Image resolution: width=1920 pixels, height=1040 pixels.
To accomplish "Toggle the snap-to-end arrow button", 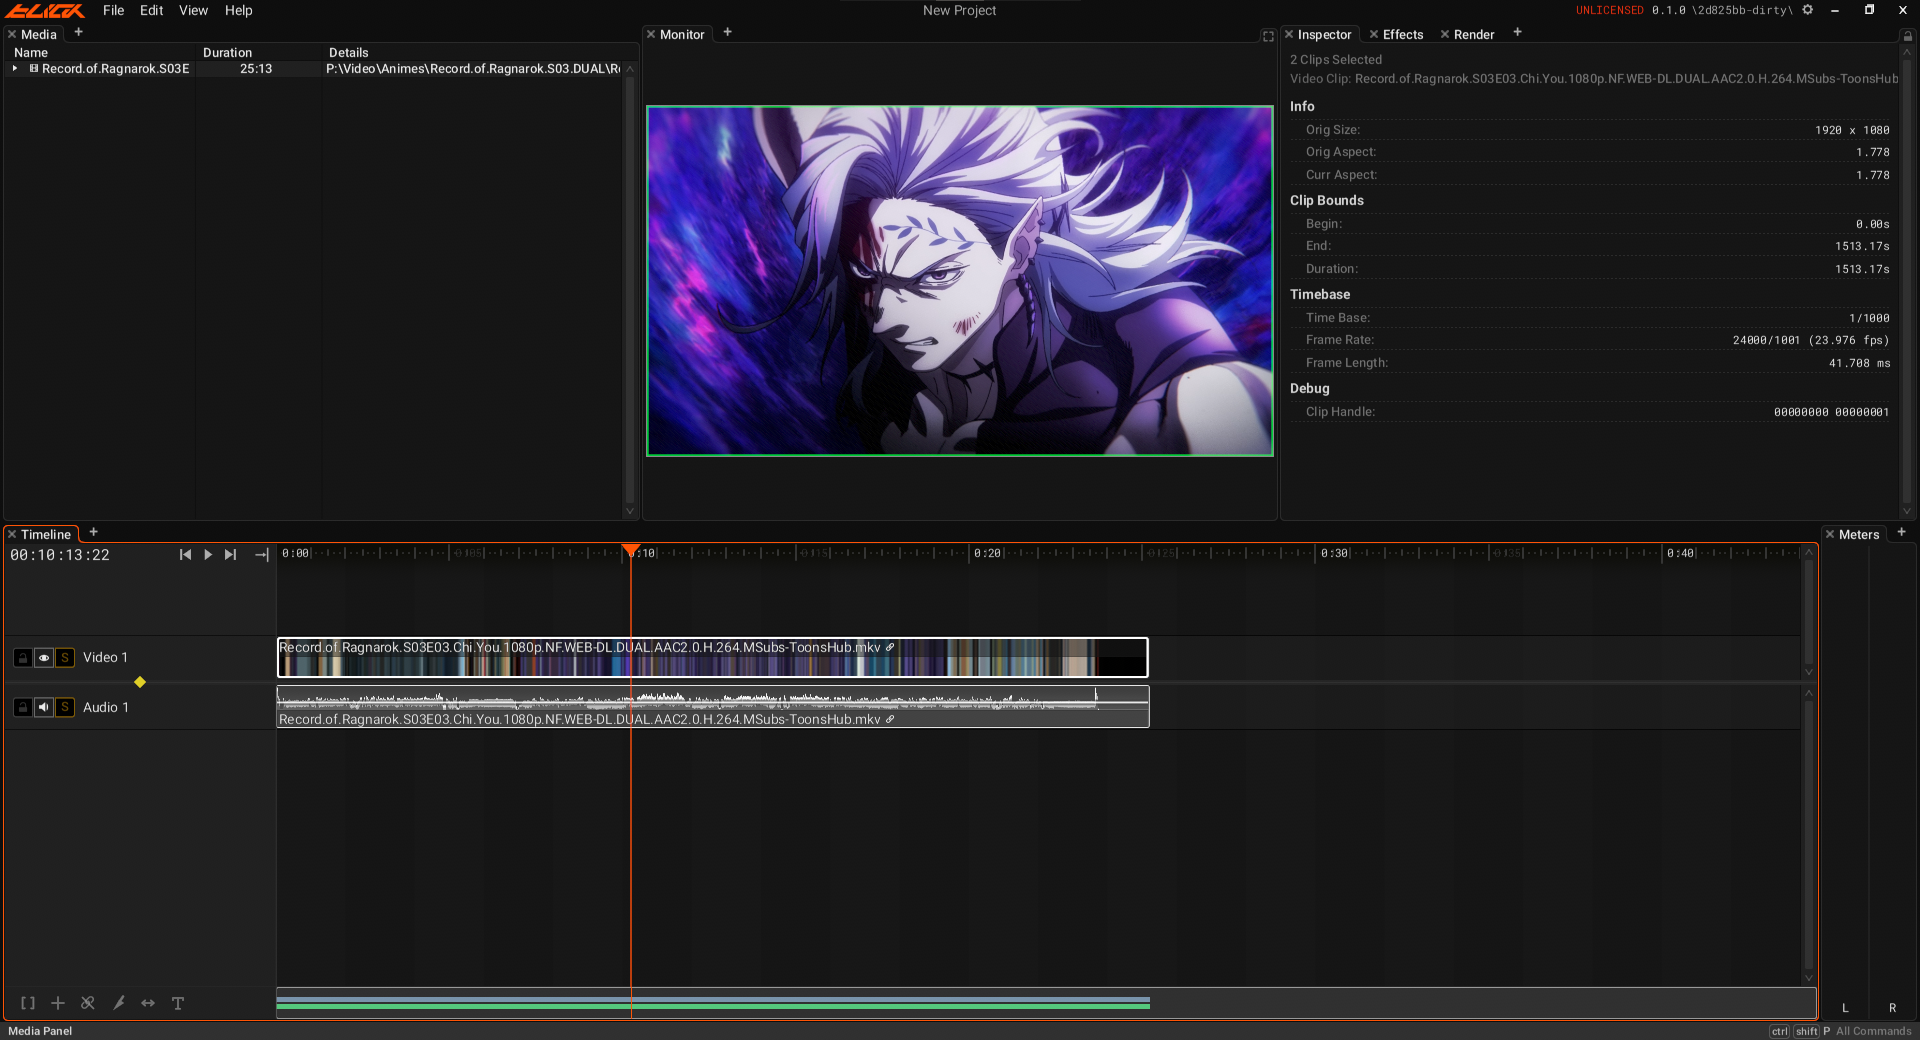I will click(x=262, y=555).
